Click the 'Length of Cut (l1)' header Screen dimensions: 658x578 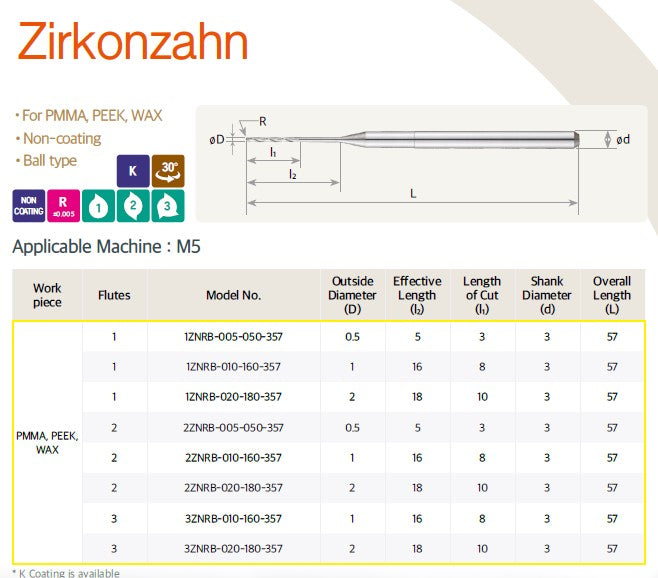482,295
